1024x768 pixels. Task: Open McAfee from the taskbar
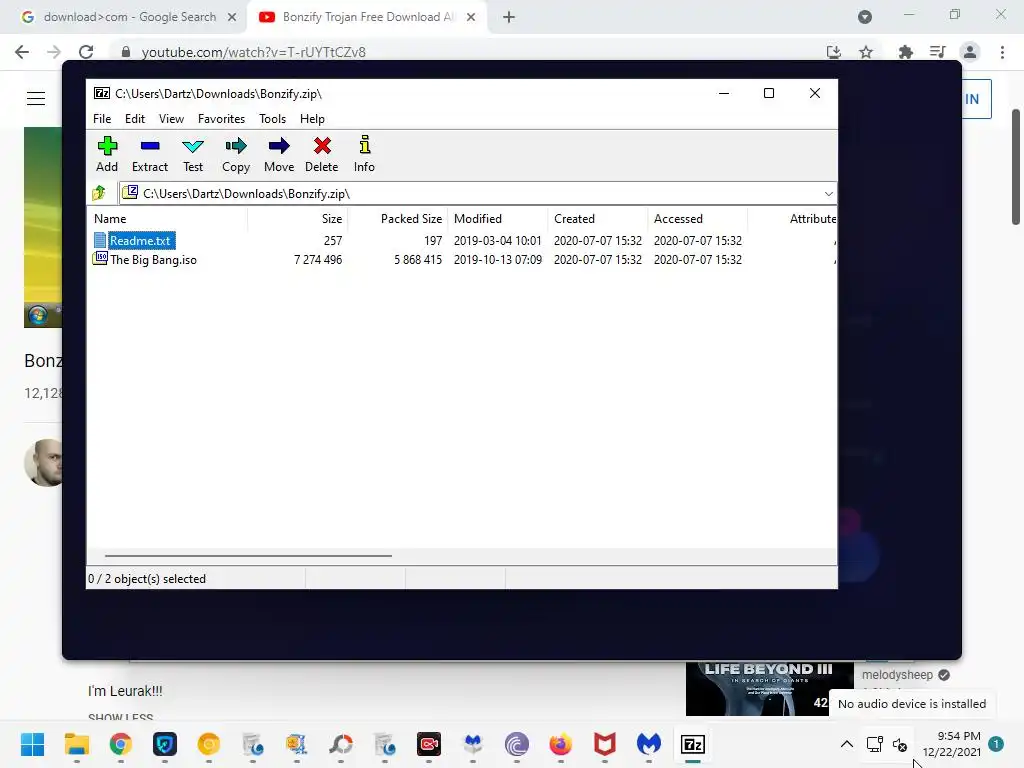pos(605,744)
